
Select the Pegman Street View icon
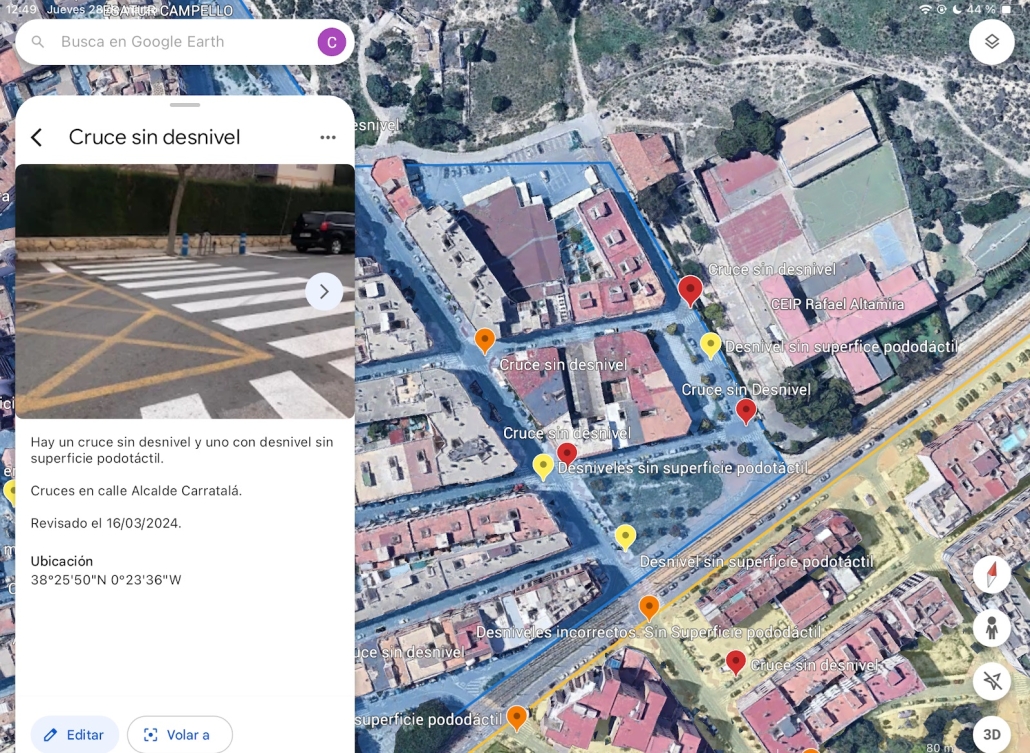[990, 628]
